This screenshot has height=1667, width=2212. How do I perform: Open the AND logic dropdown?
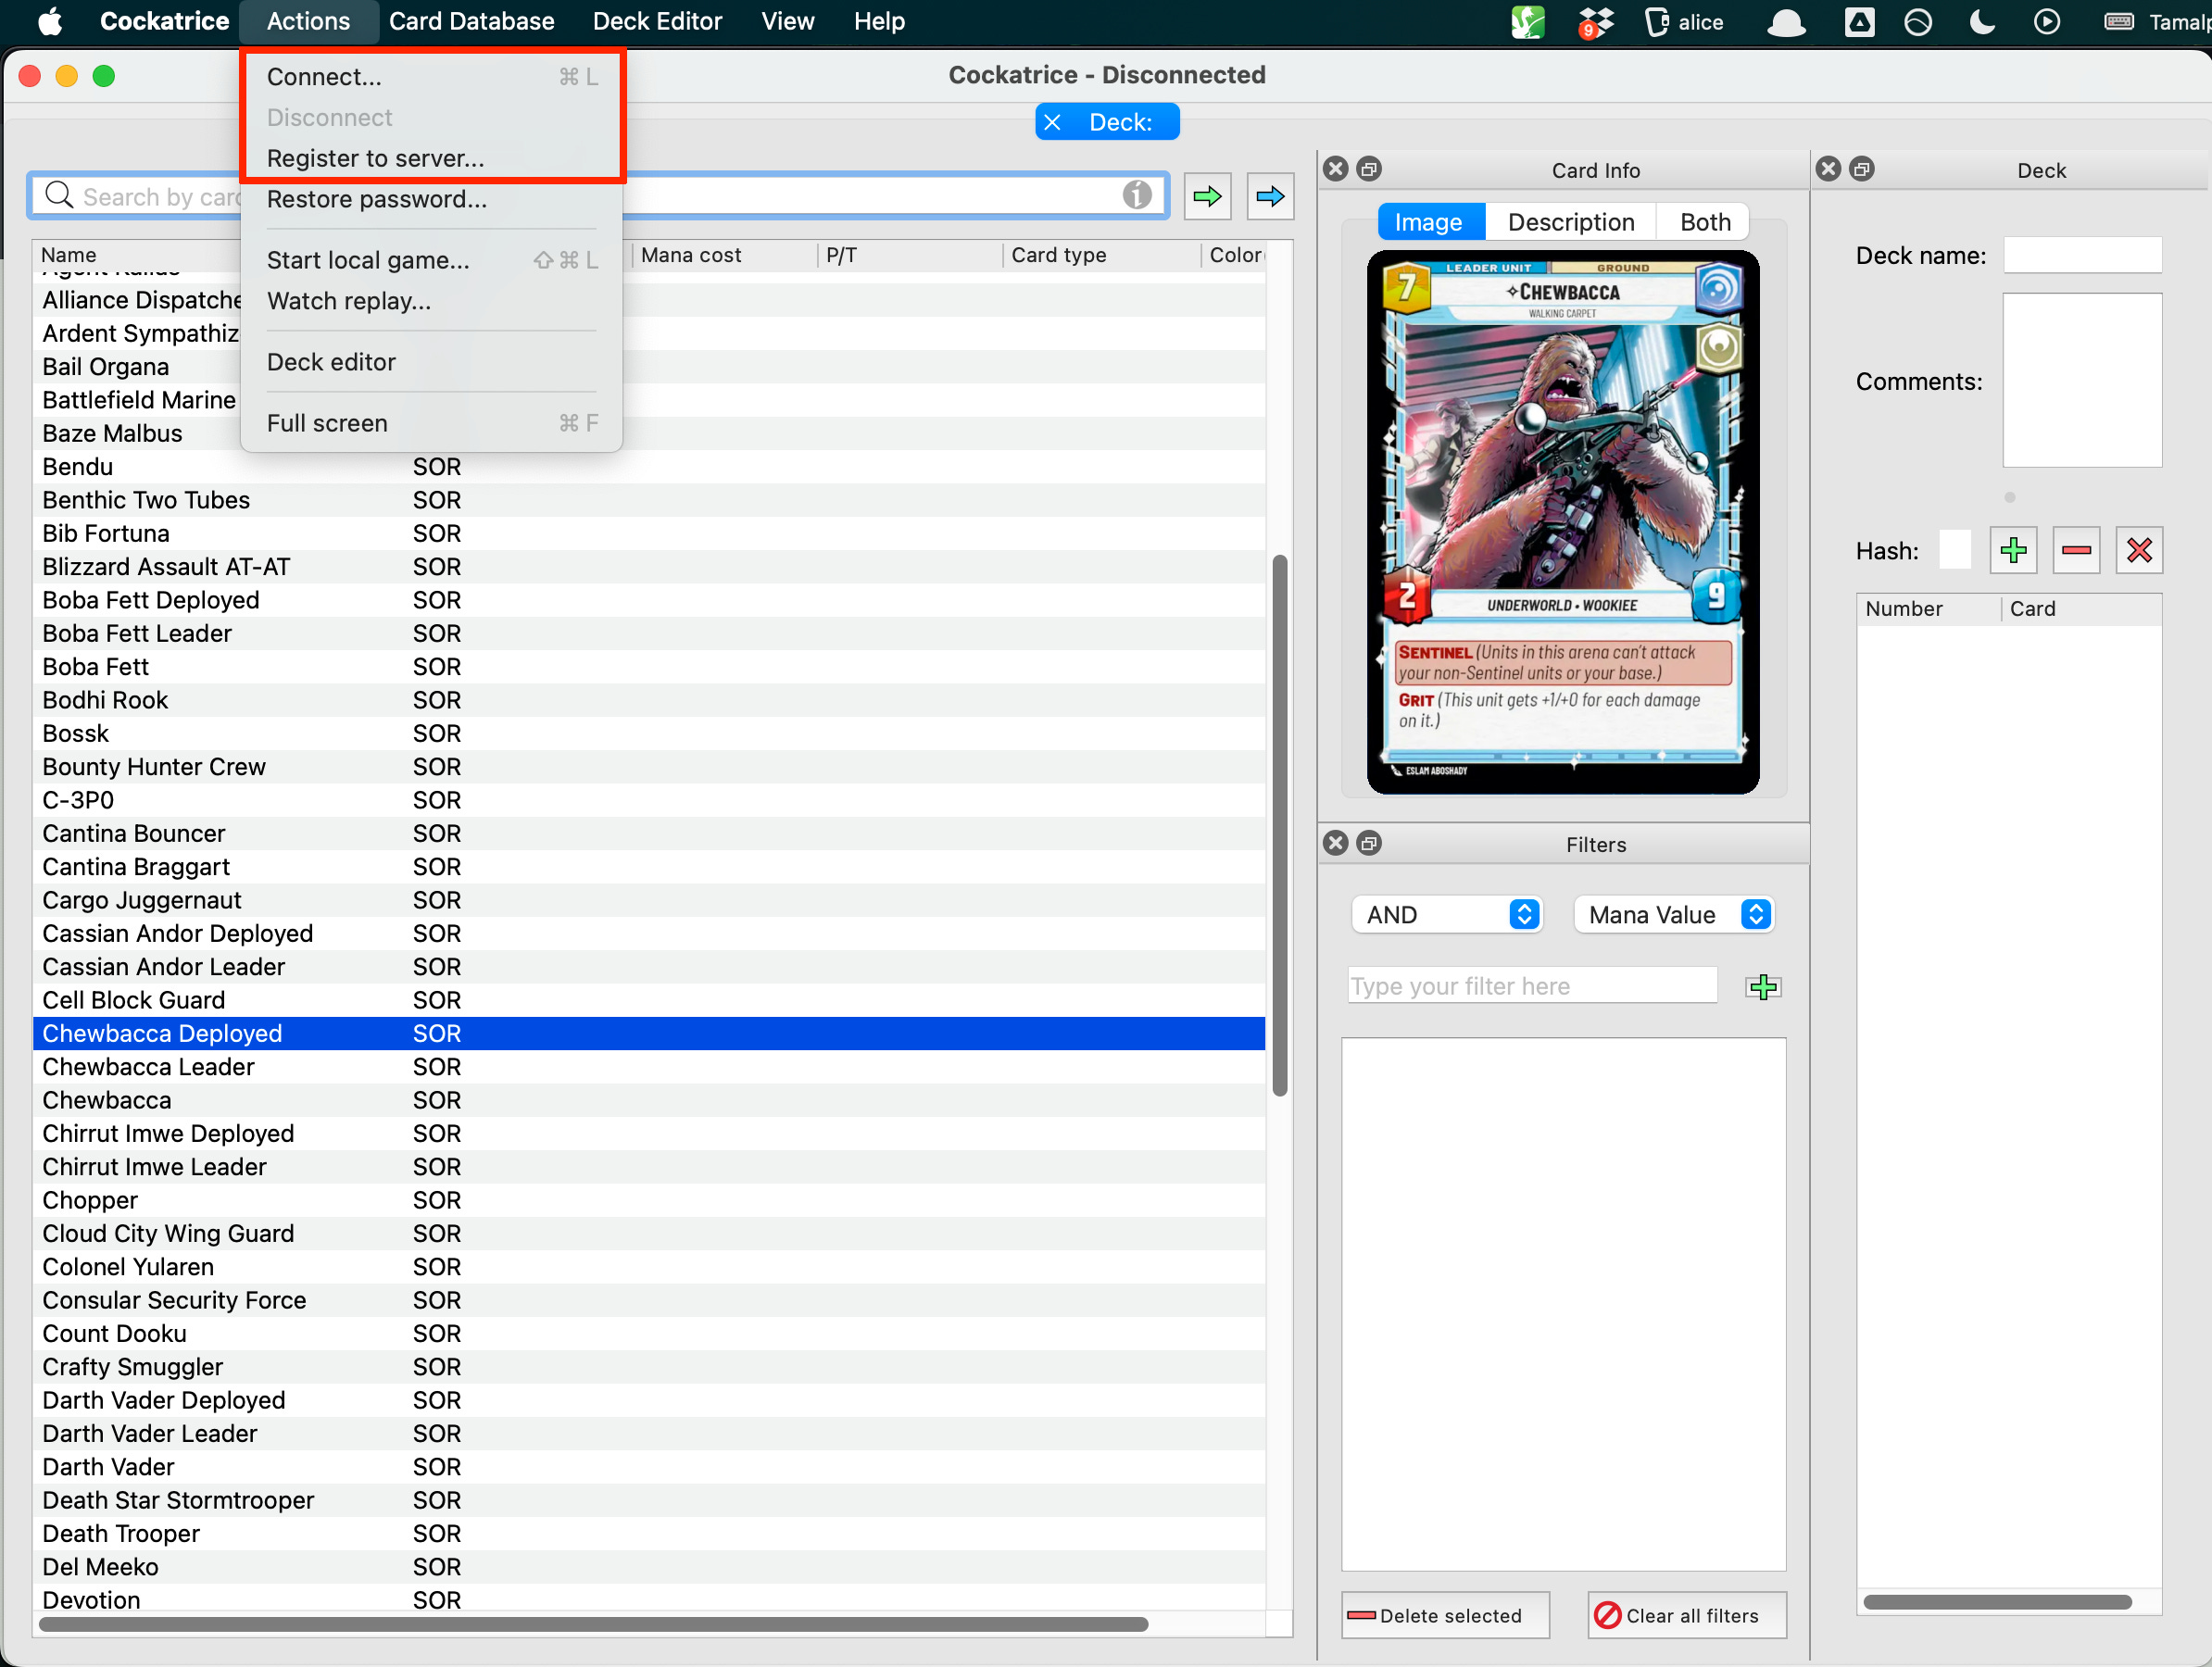click(1446, 914)
